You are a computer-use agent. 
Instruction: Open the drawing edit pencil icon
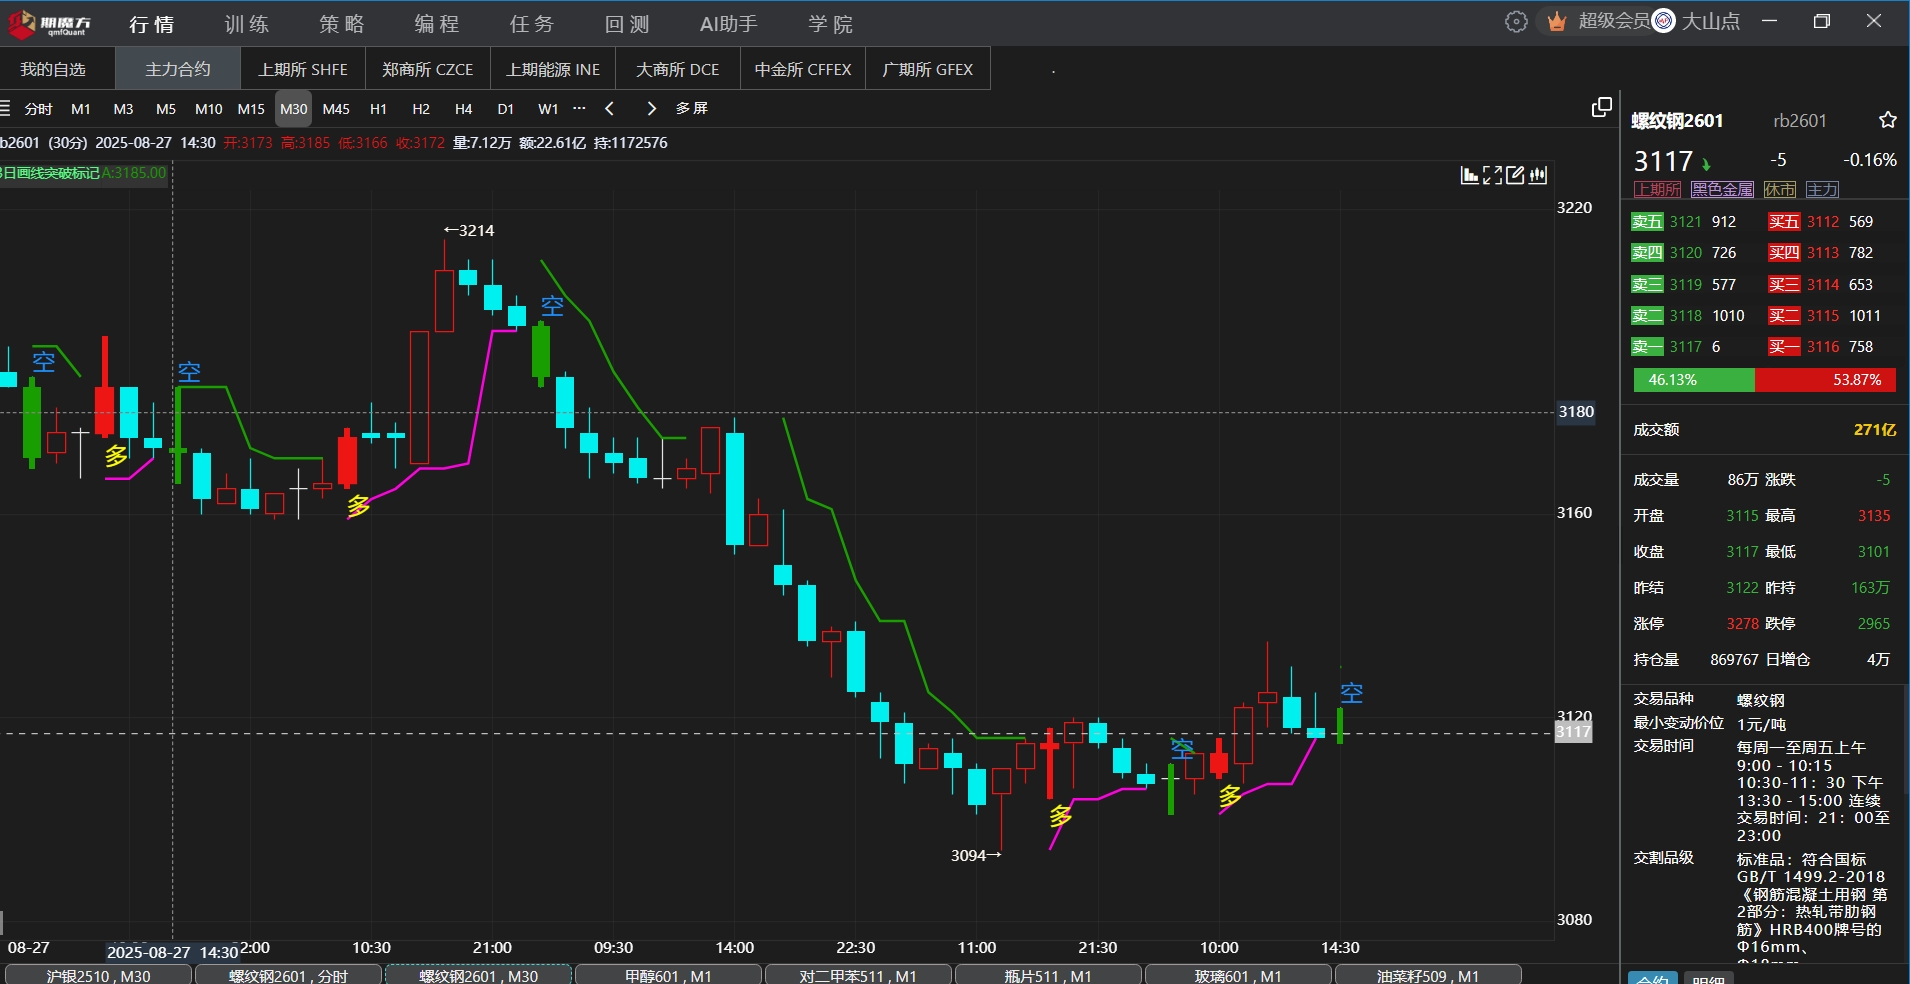coord(1515,176)
